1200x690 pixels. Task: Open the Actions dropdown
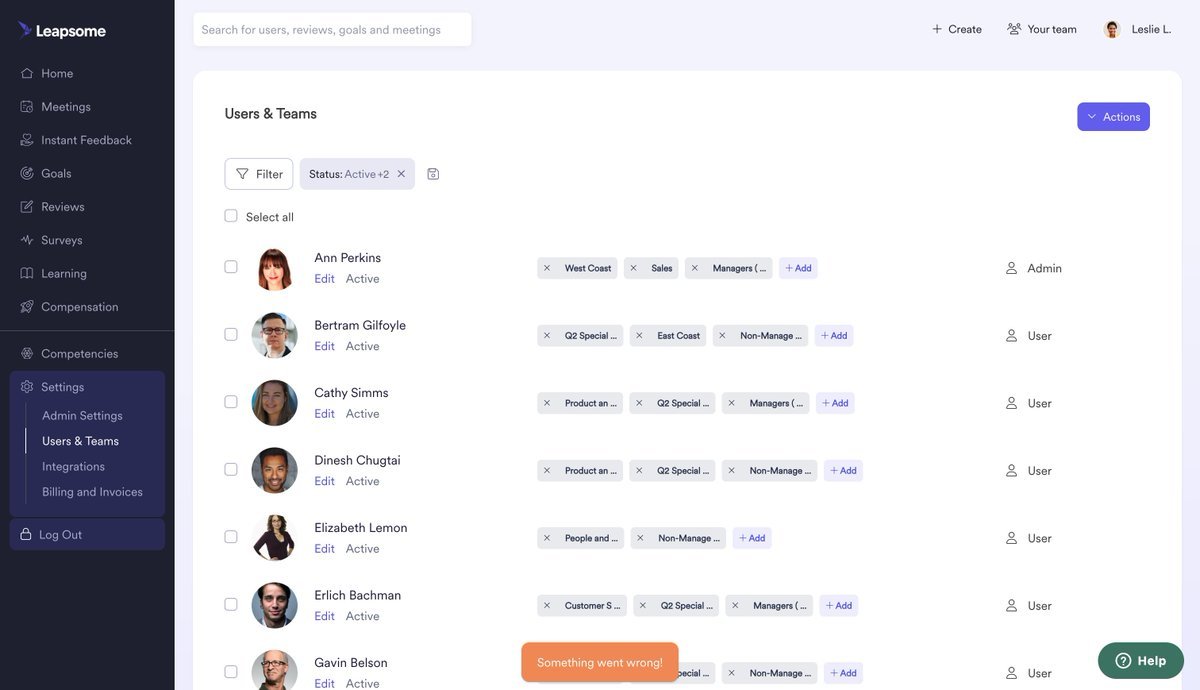pos(1113,117)
